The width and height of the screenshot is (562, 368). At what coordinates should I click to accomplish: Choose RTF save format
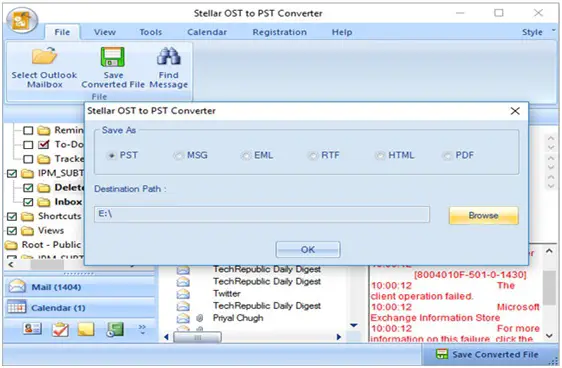point(324,156)
